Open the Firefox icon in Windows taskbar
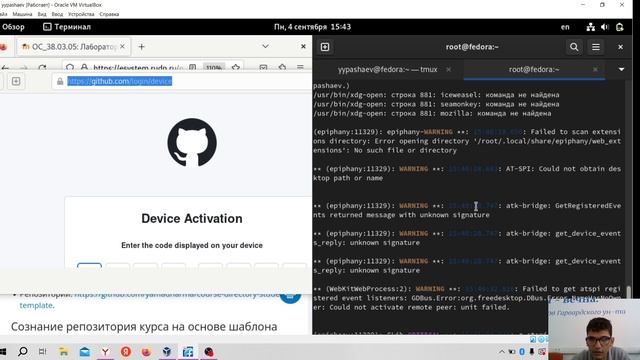The image size is (640, 360). pyautogui.click(x=147, y=351)
